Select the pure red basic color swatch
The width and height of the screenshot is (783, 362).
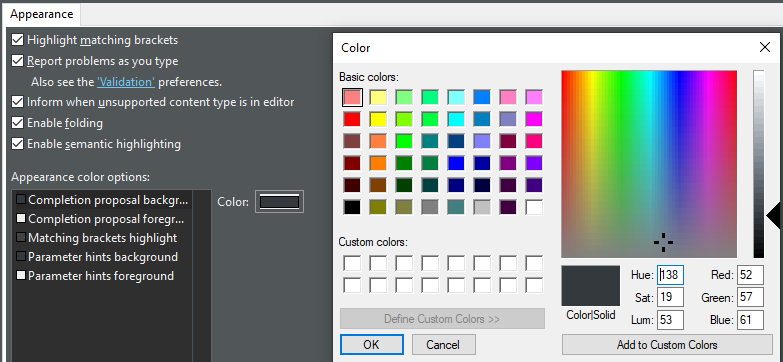[x=352, y=119]
